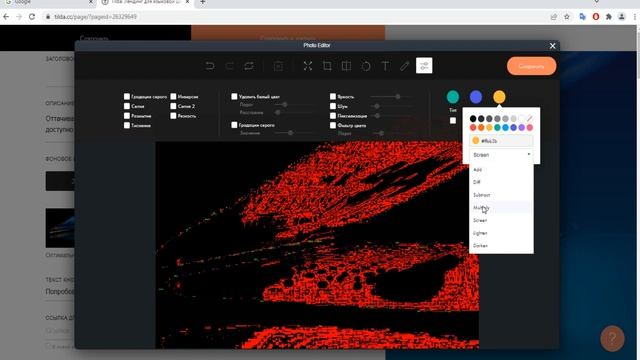The image size is (640, 360).
Task: Choose Lighten from blend mode list
Action: click(501, 233)
